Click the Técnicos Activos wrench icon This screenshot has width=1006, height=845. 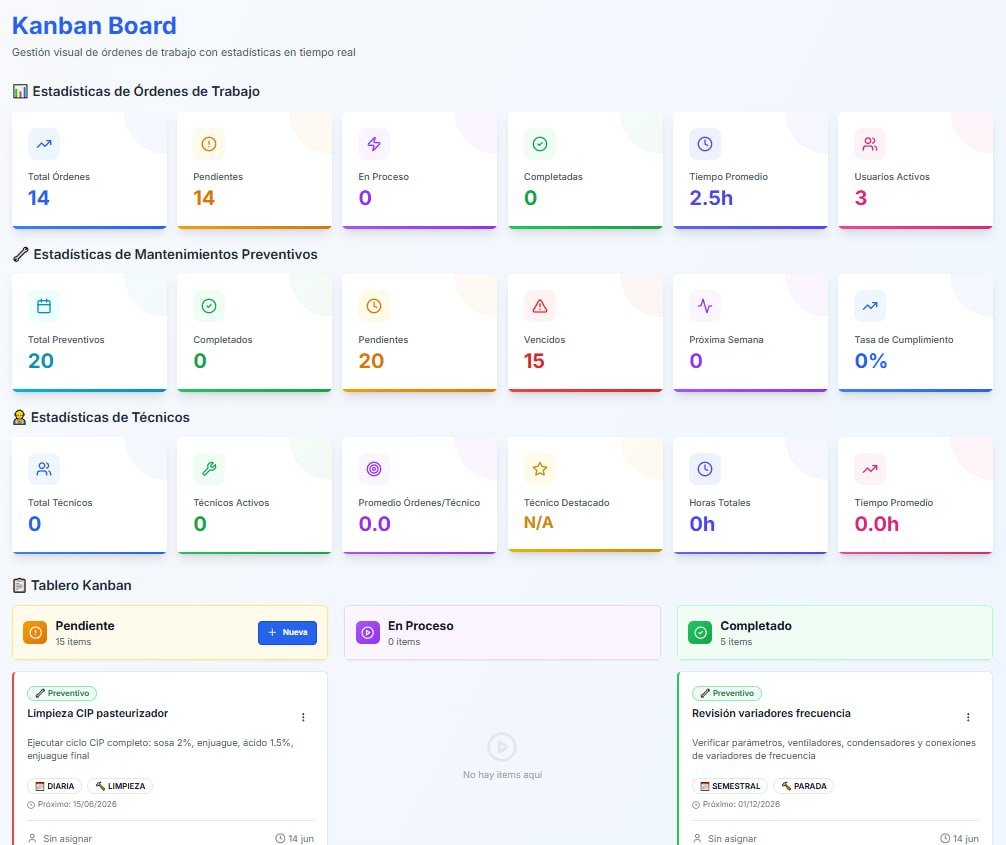click(x=209, y=469)
